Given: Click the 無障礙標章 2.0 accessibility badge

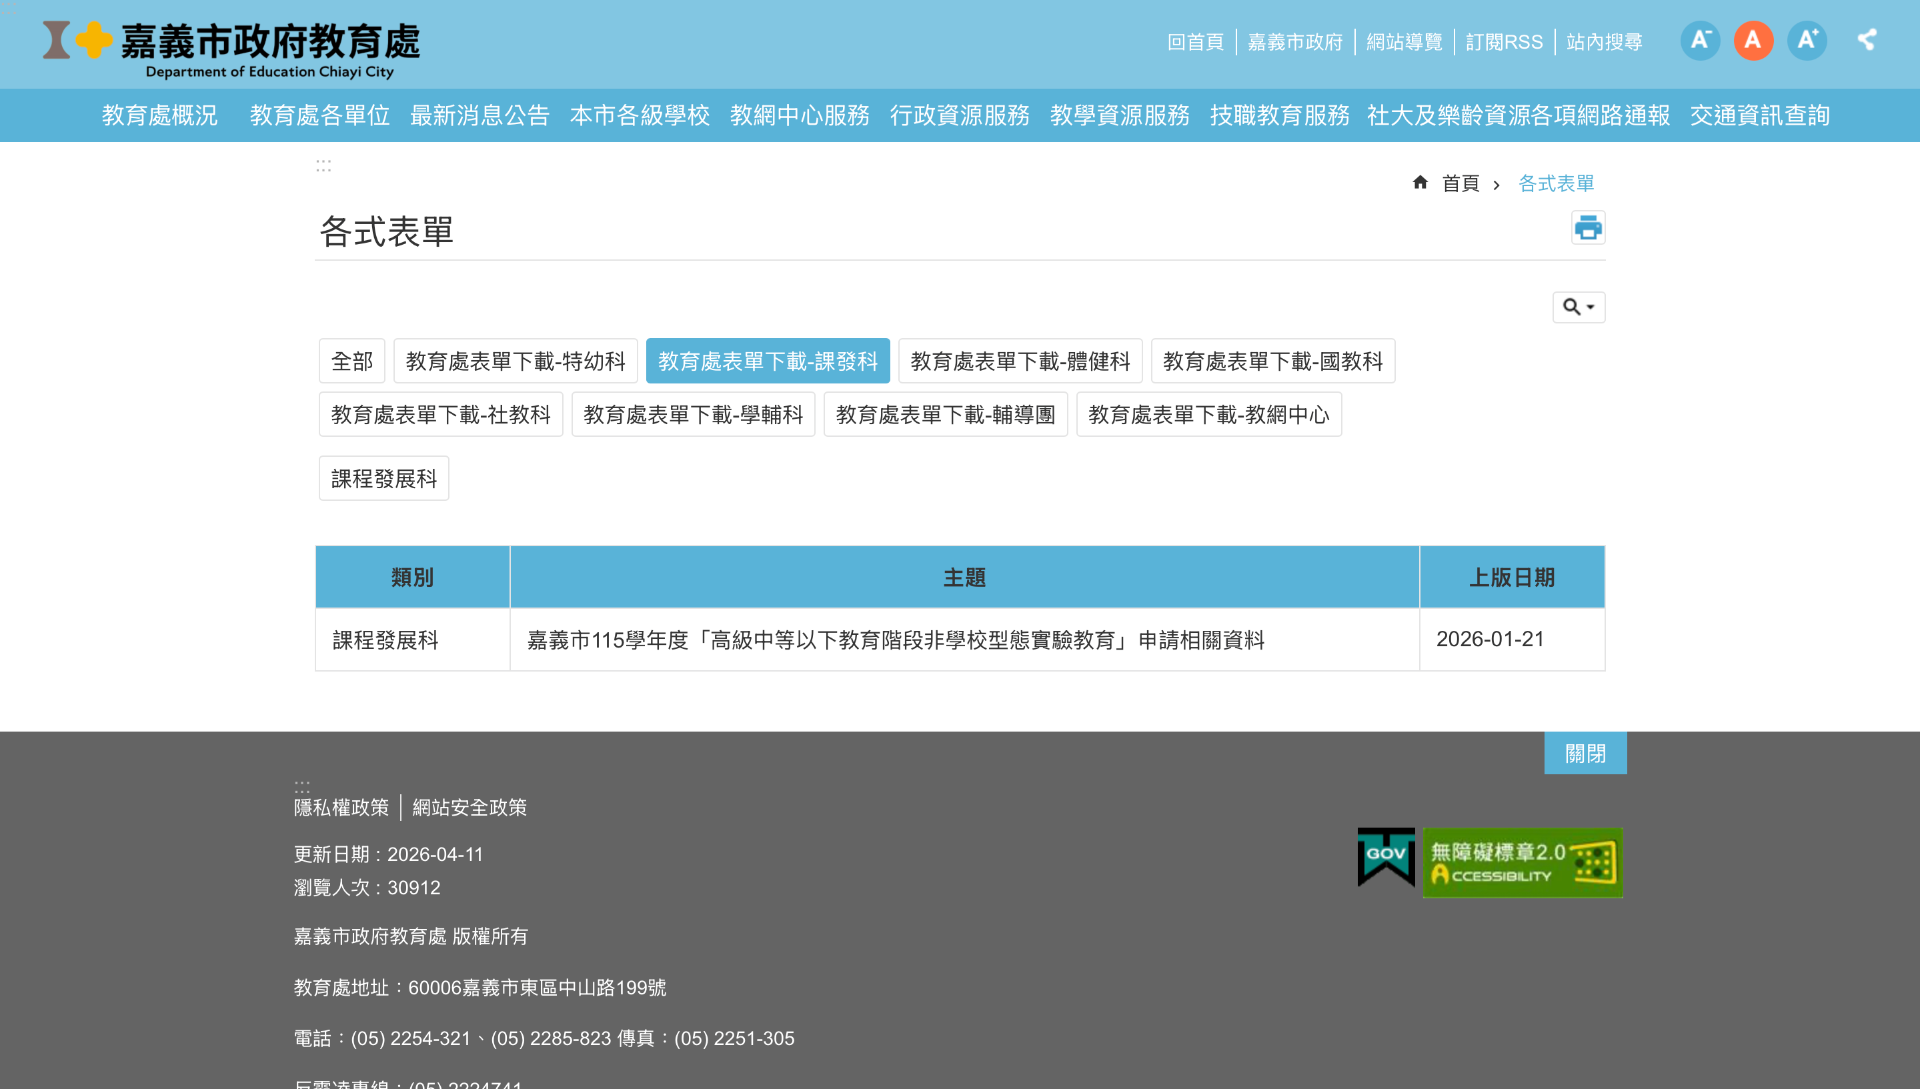Looking at the screenshot, I should click(x=1522, y=862).
